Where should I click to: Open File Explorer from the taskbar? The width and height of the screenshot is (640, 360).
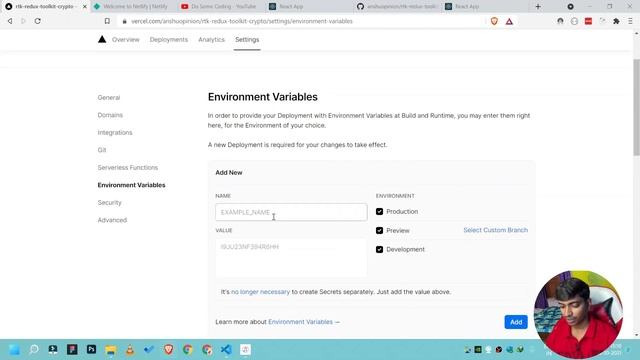tap(111, 350)
